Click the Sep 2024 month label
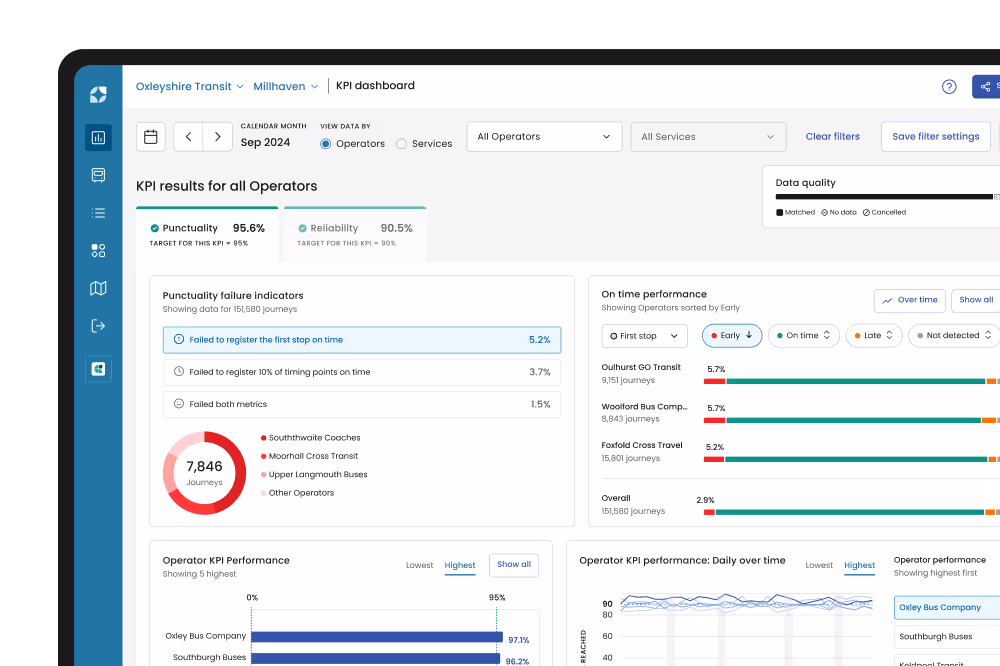The image size is (1000, 666). pyautogui.click(x=265, y=143)
